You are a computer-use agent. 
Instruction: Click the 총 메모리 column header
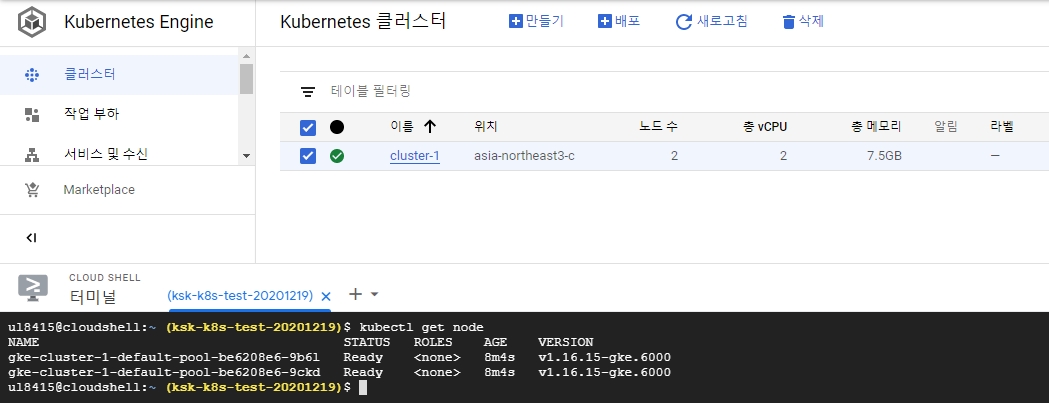(876, 127)
